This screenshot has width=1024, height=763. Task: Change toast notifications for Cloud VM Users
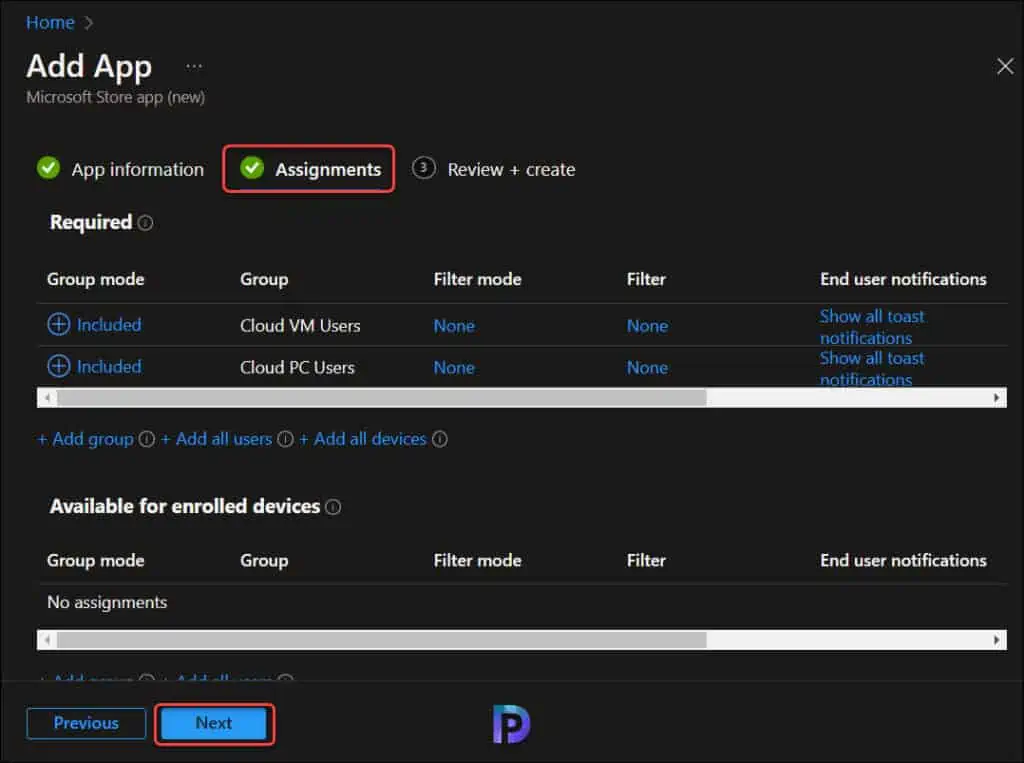pos(872,327)
